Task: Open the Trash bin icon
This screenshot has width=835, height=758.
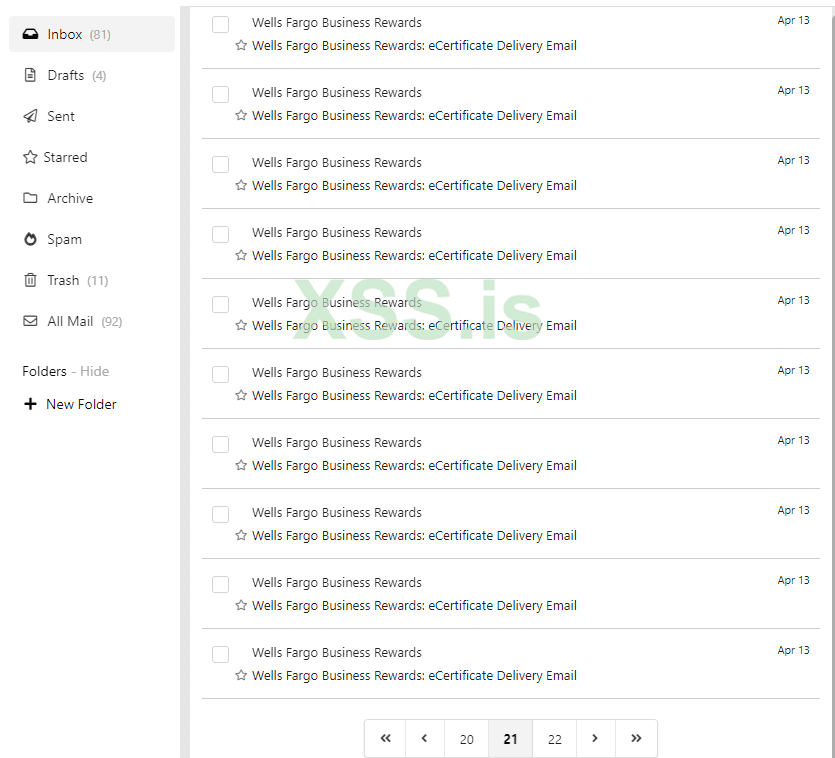Action: pyautogui.click(x=30, y=280)
